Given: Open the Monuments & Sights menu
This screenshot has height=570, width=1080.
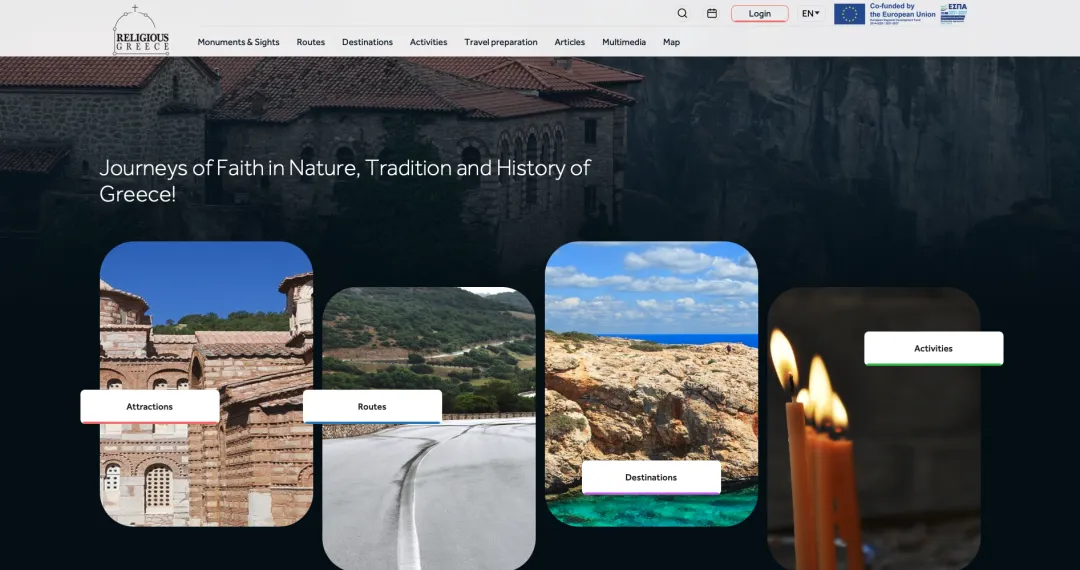Looking at the screenshot, I should (238, 42).
